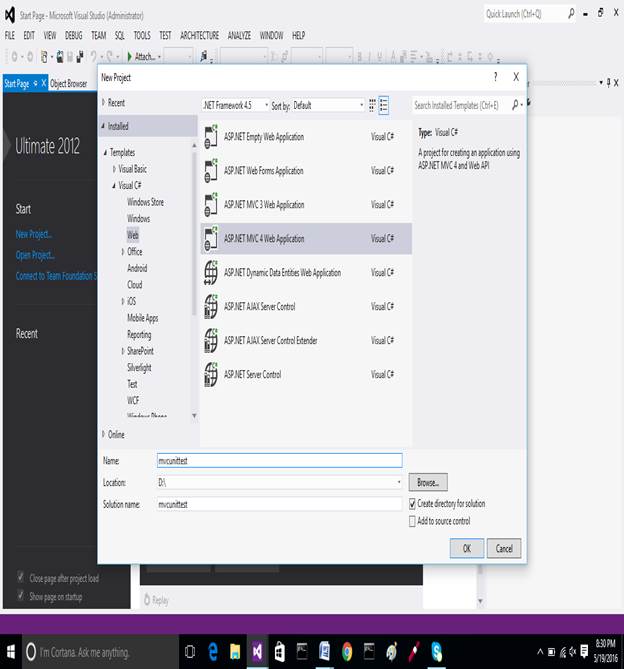Expand the Recent section in New Project
624x669 pixels.
point(104,102)
